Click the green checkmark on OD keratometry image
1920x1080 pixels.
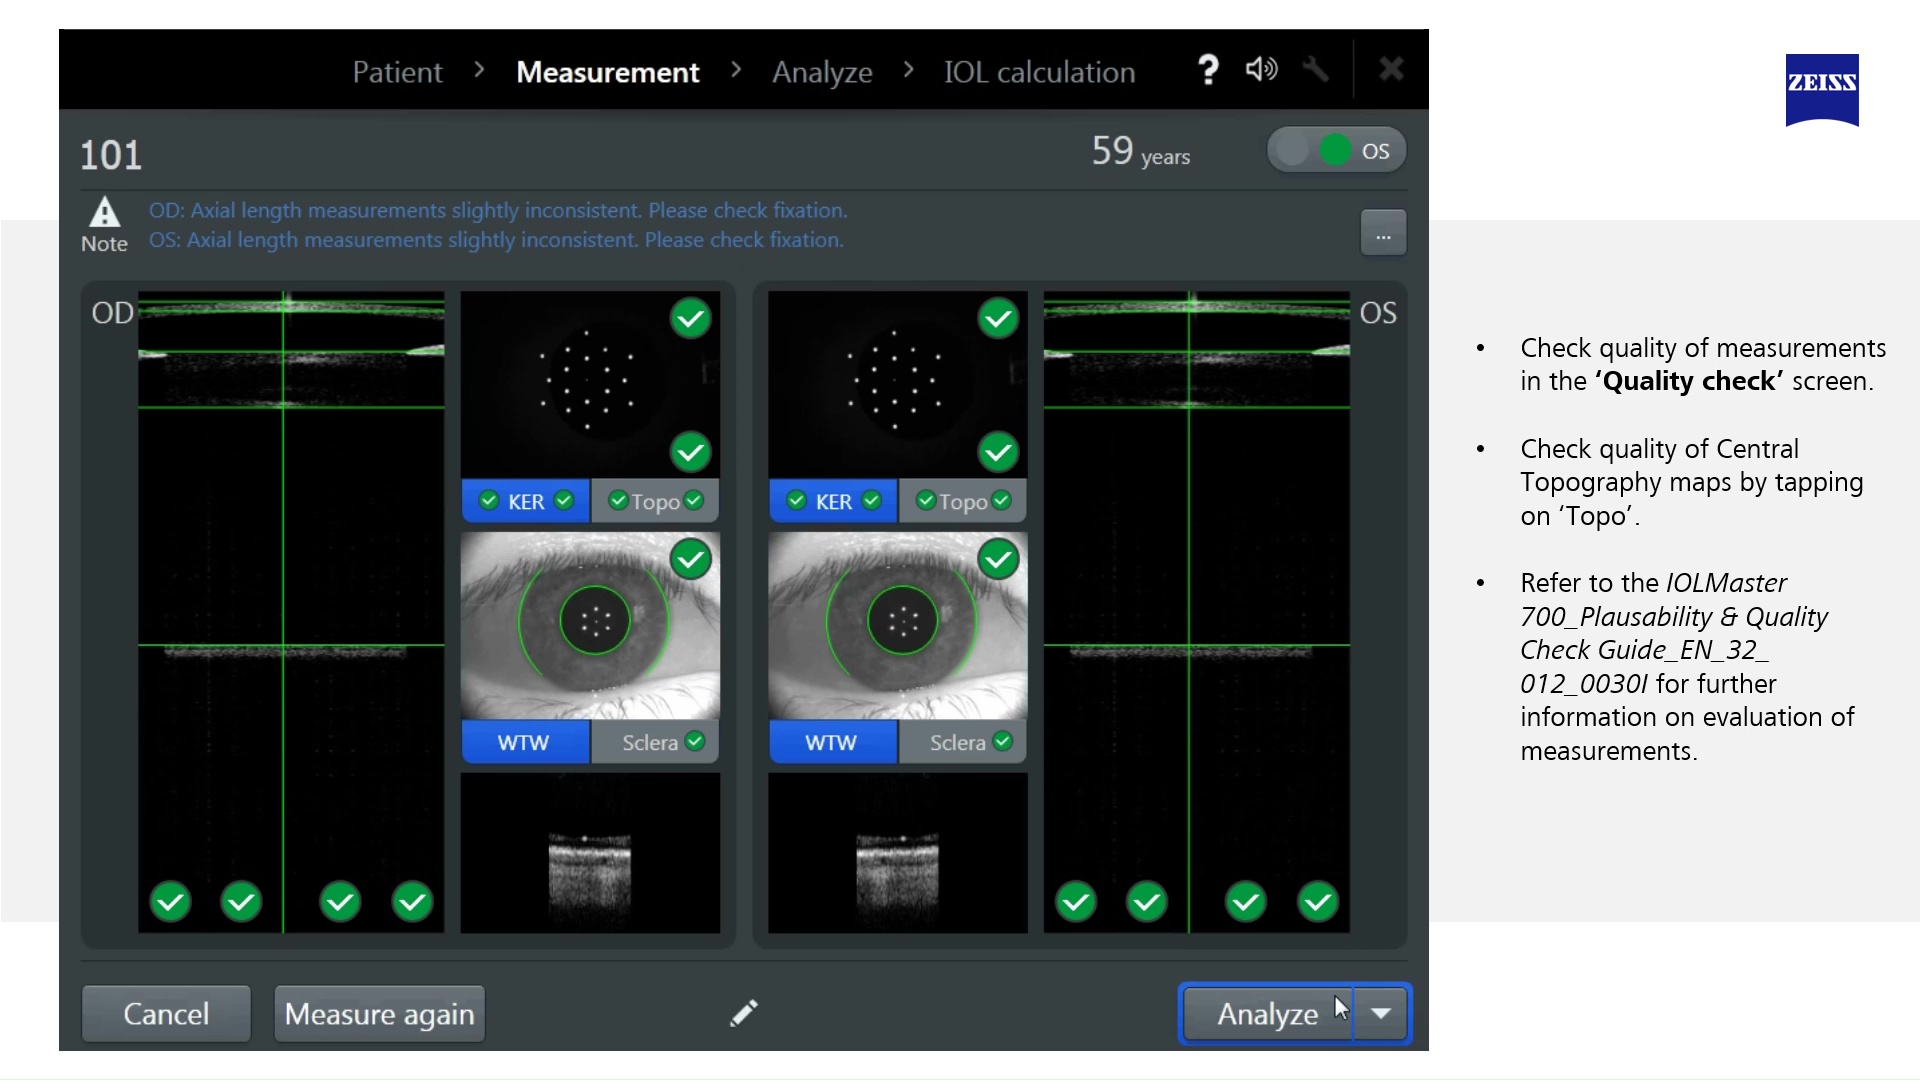691,318
